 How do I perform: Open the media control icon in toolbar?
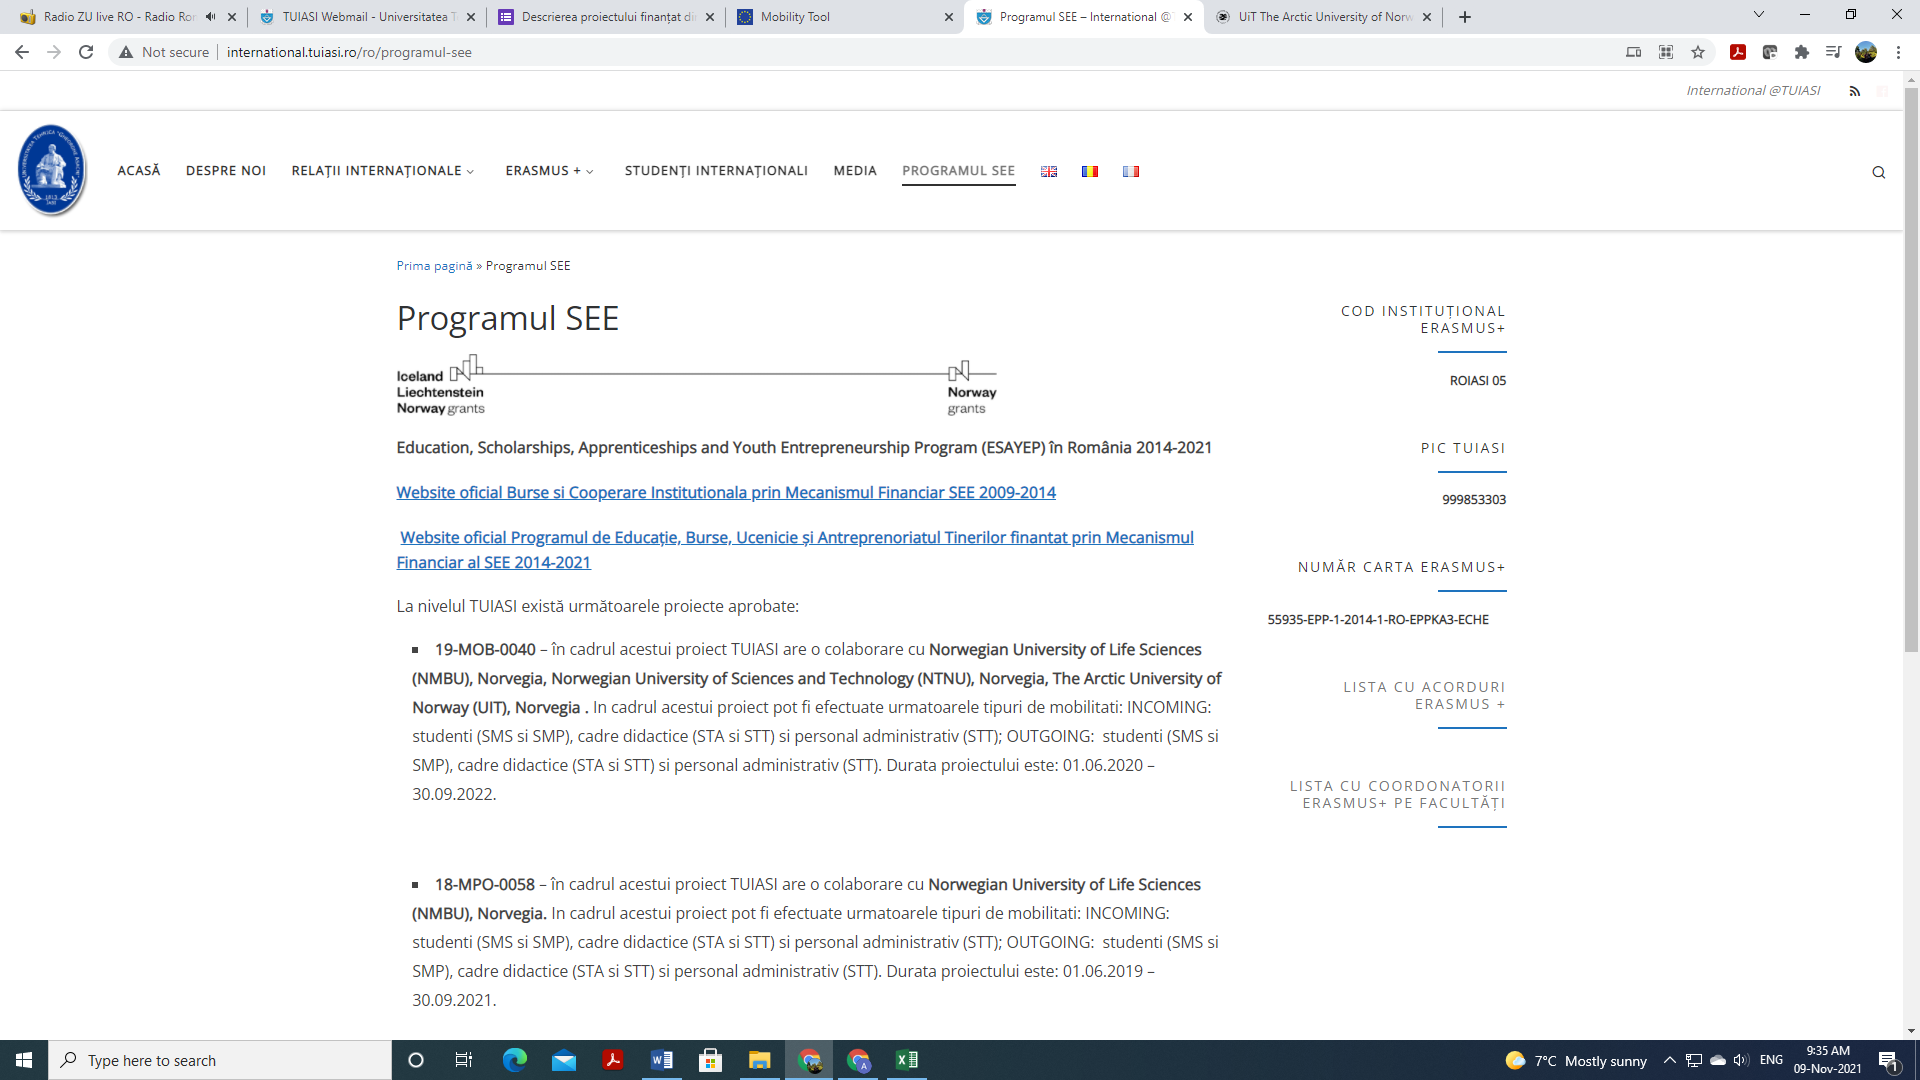[1833, 52]
